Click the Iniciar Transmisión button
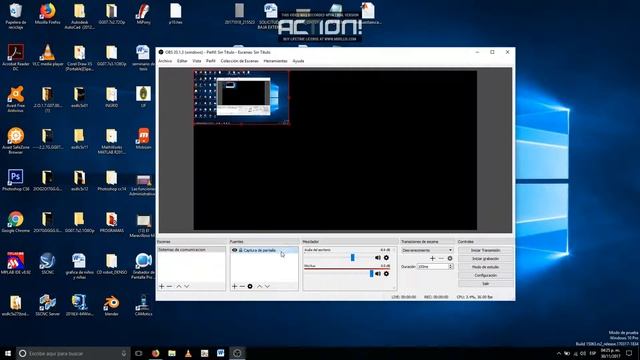Image resolution: width=640 pixels, height=360 pixels. (x=485, y=250)
